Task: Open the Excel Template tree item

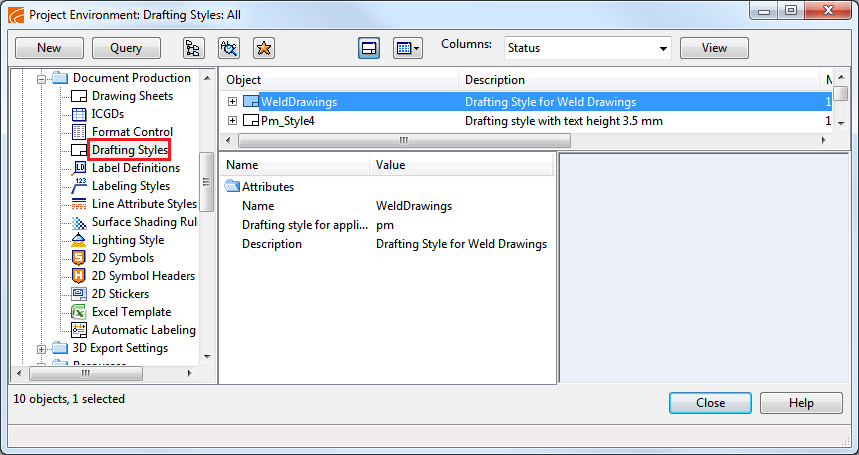Action: pos(131,312)
